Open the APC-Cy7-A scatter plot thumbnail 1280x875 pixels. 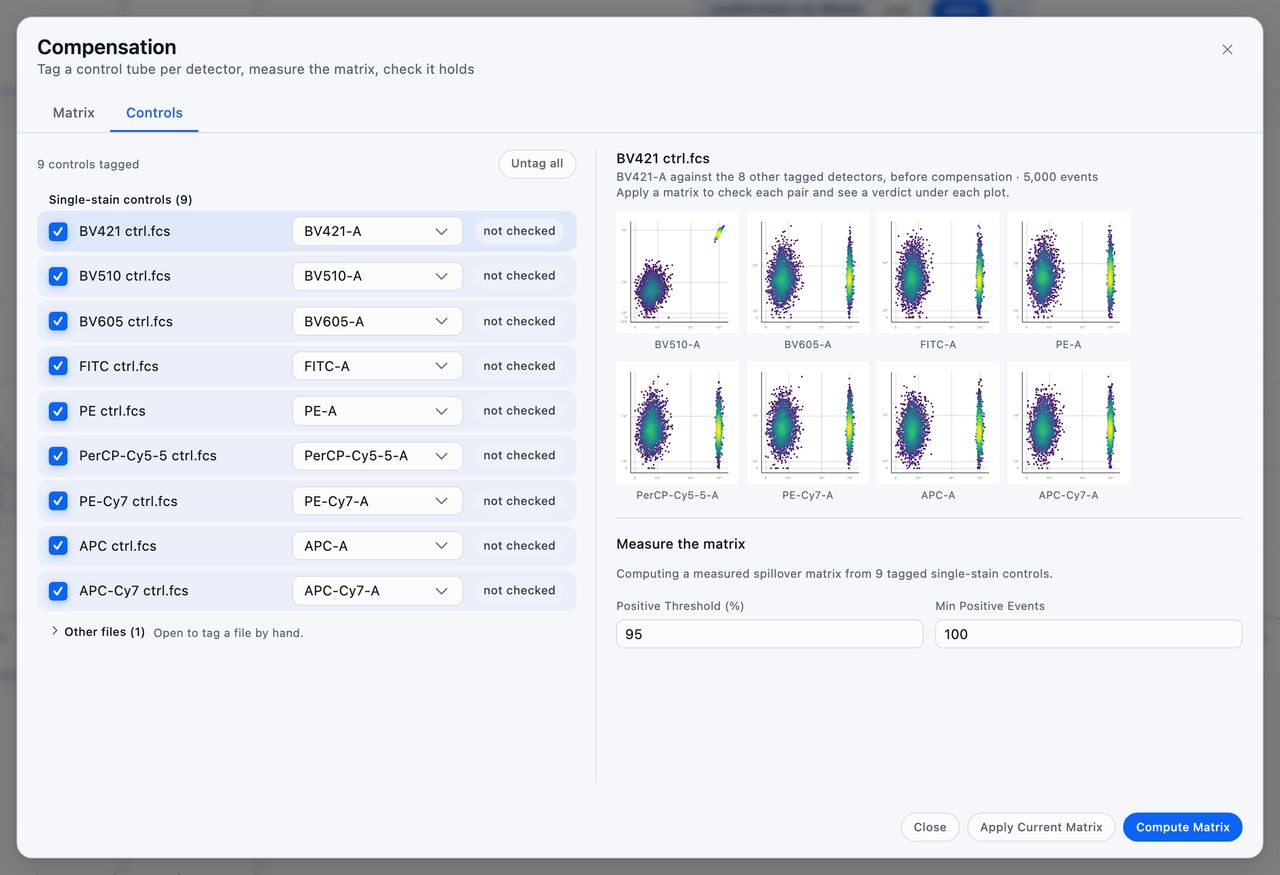coord(1068,423)
